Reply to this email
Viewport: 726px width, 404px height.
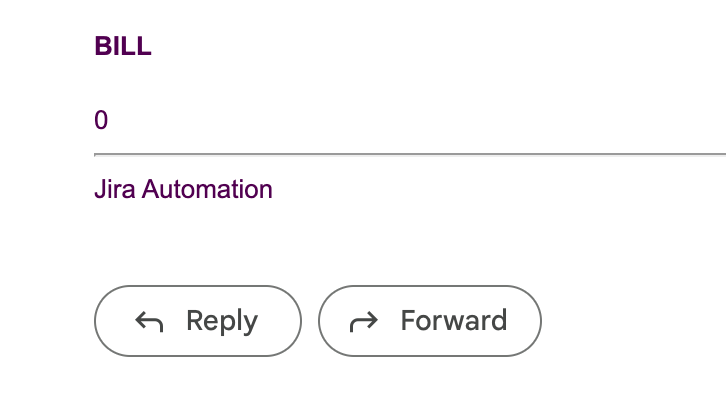(x=198, y=321)
